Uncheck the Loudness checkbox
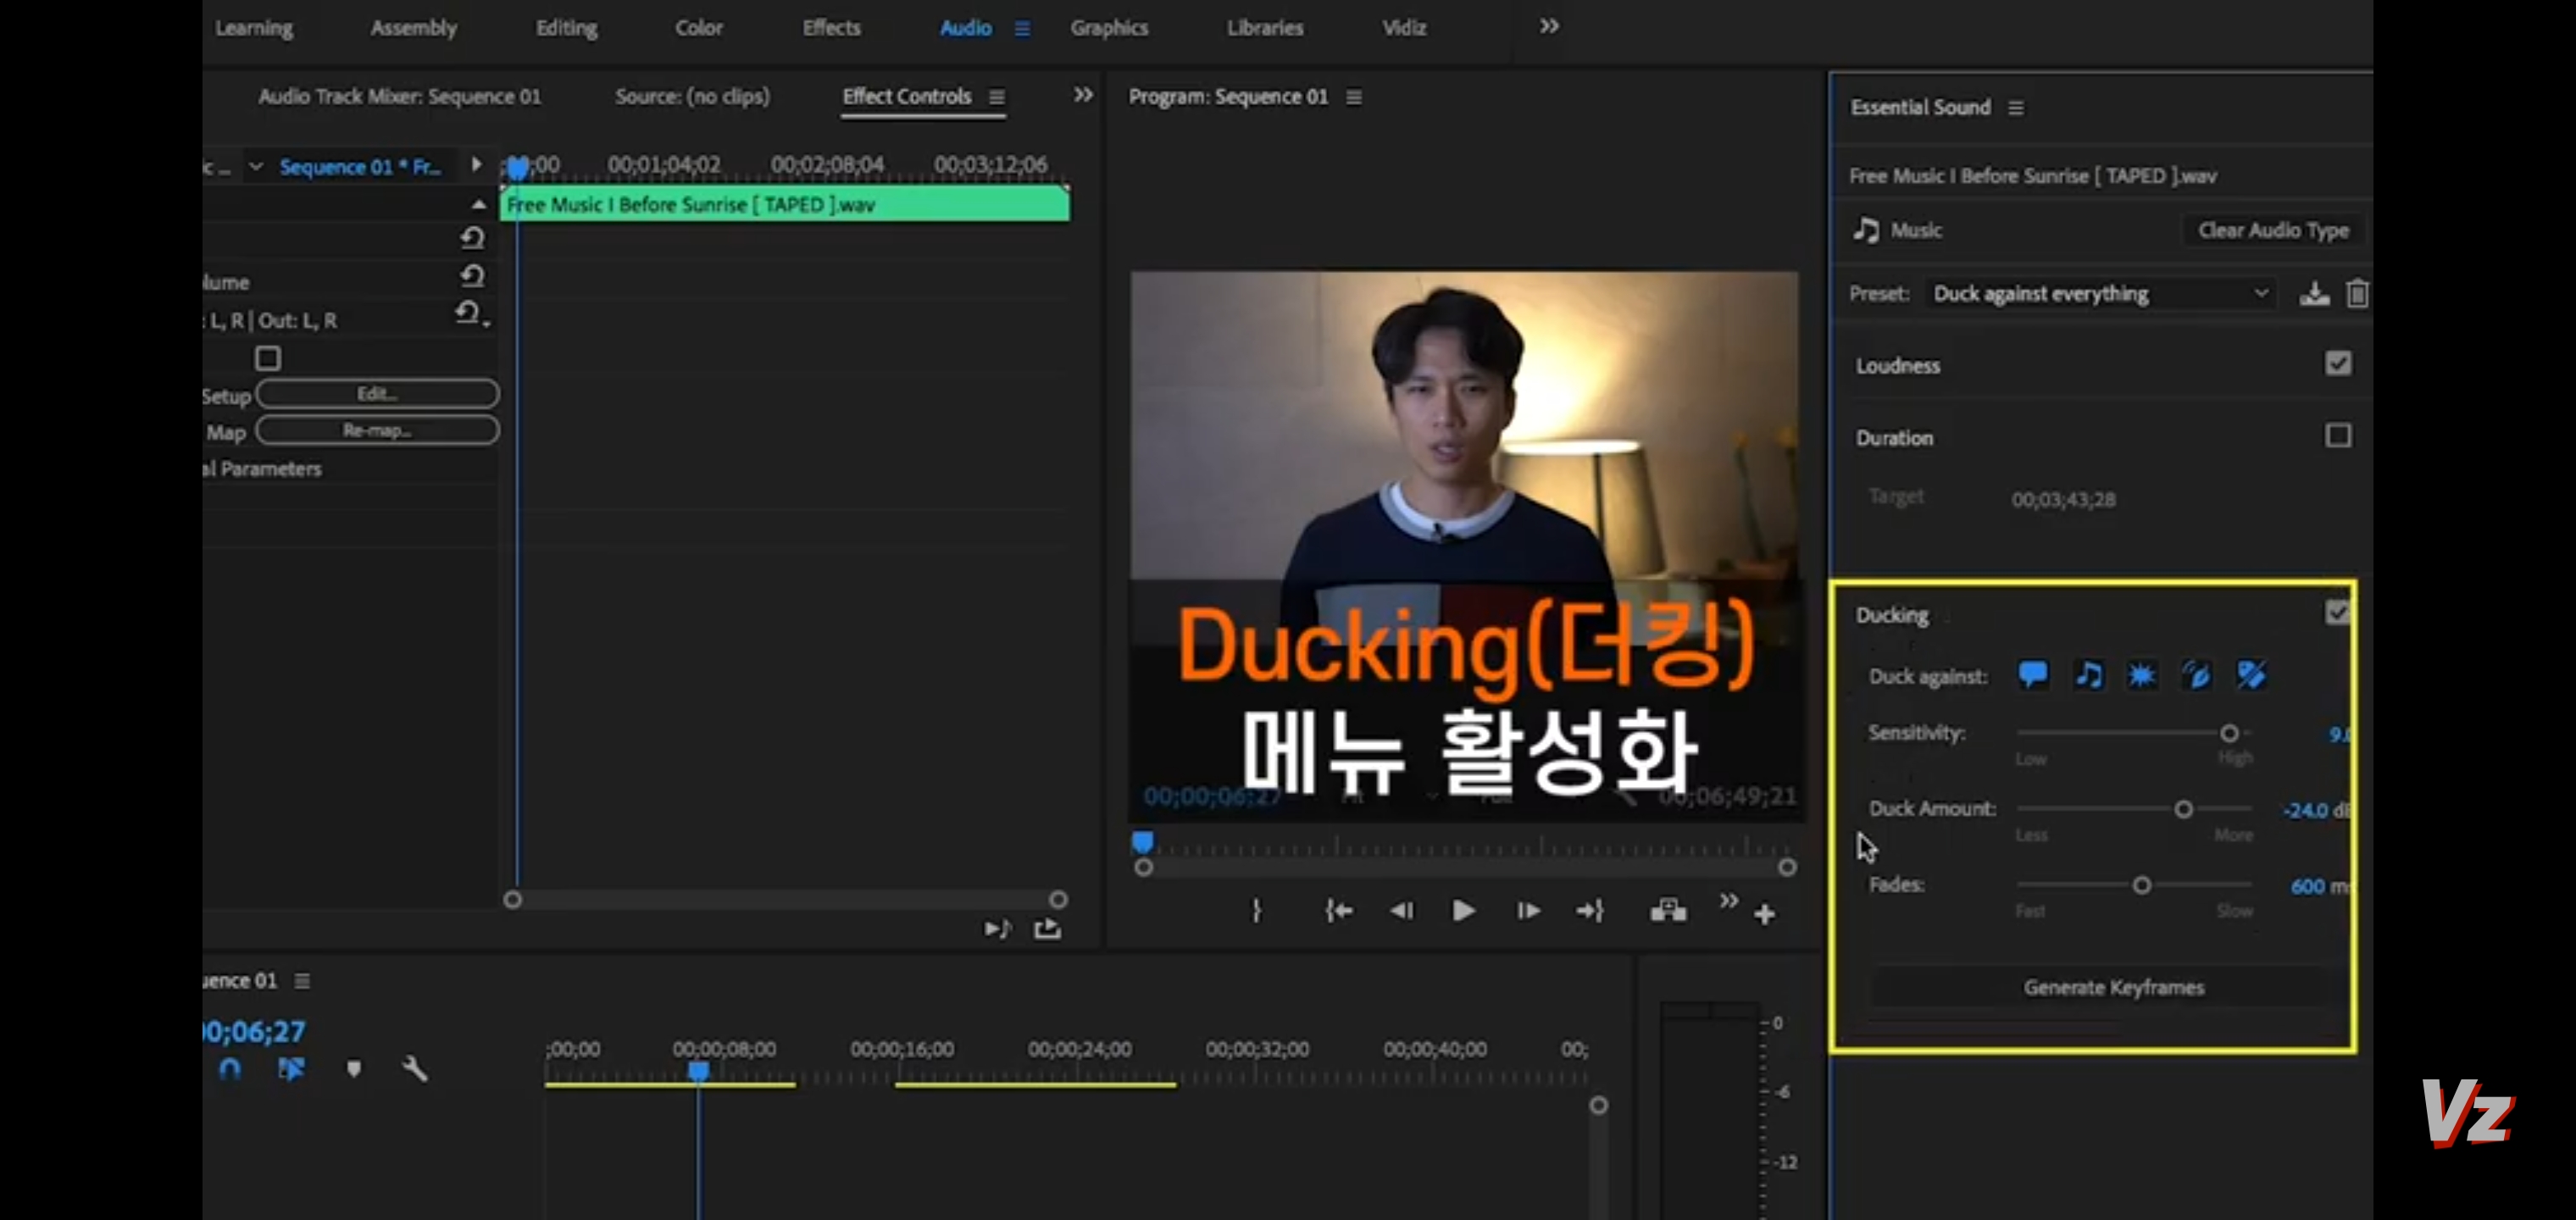 click(2337, 364)
